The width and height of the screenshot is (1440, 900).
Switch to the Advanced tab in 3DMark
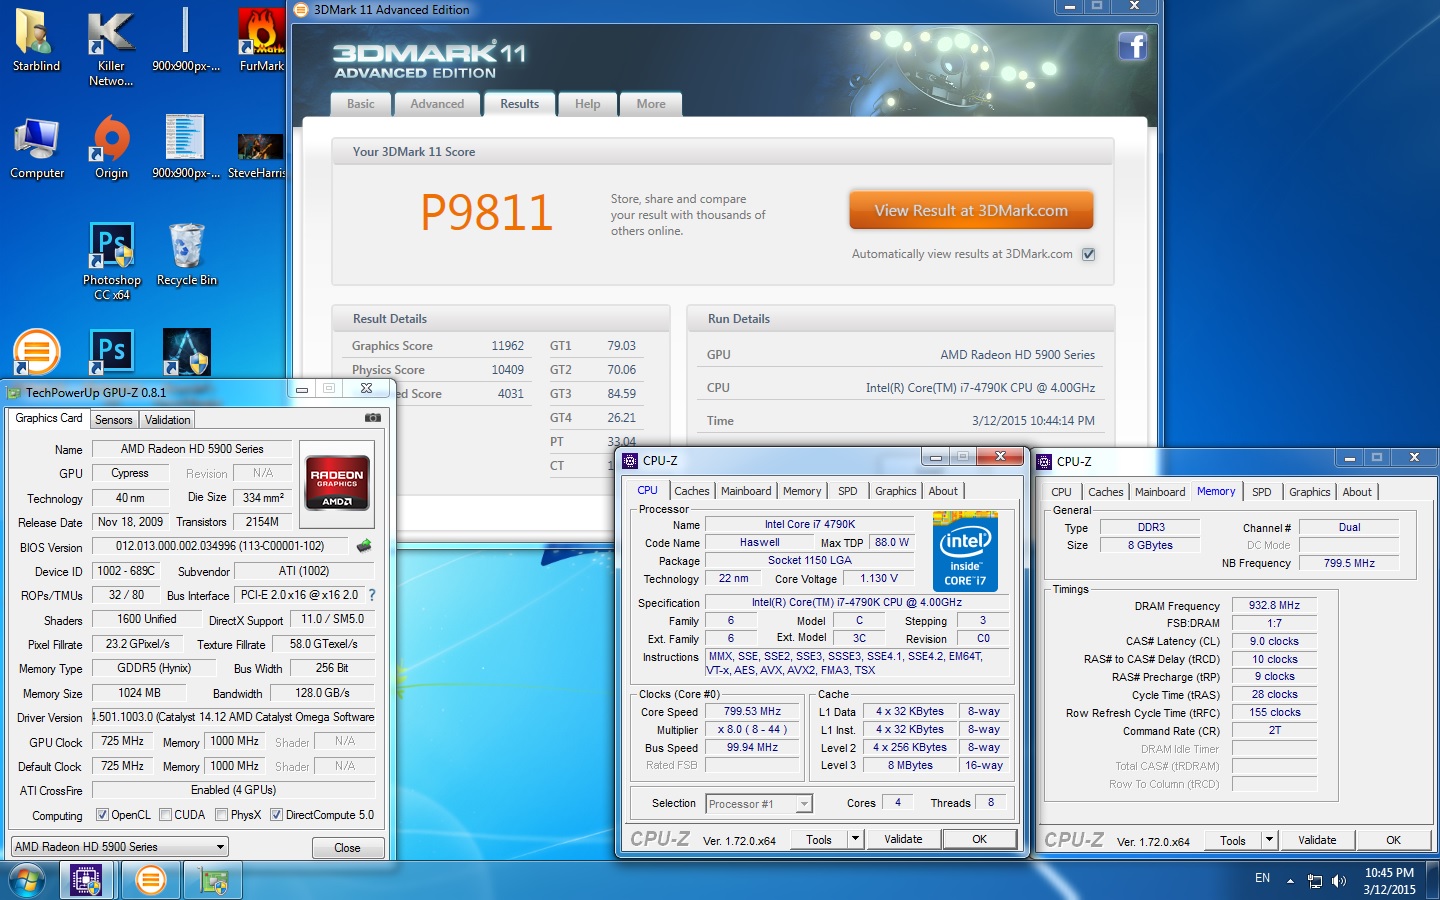pyautogui.click(x=437, y=104)
